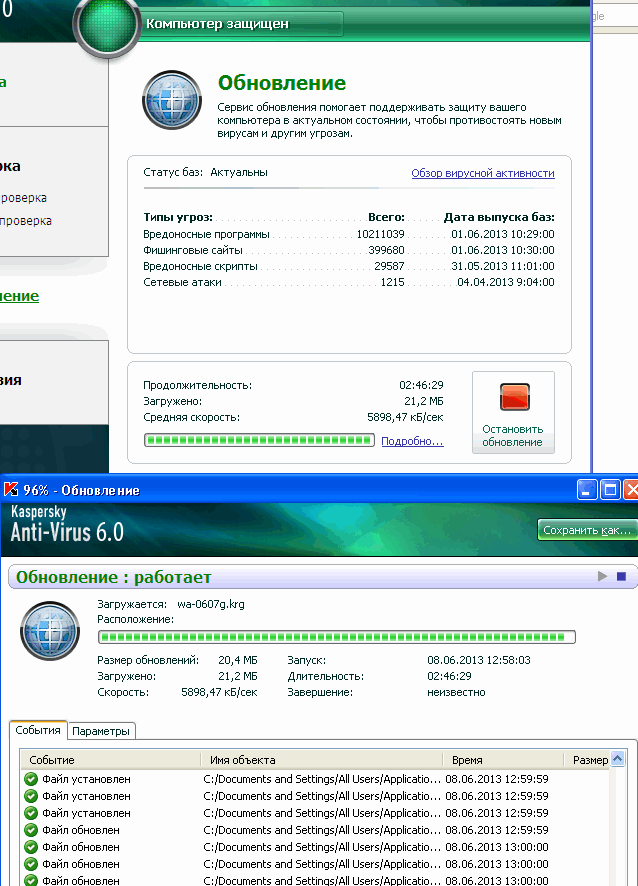The height and width of the screenshot is (886, 638).
Task: Open Обзор вирусной активности link
Action: click(483, 173)
